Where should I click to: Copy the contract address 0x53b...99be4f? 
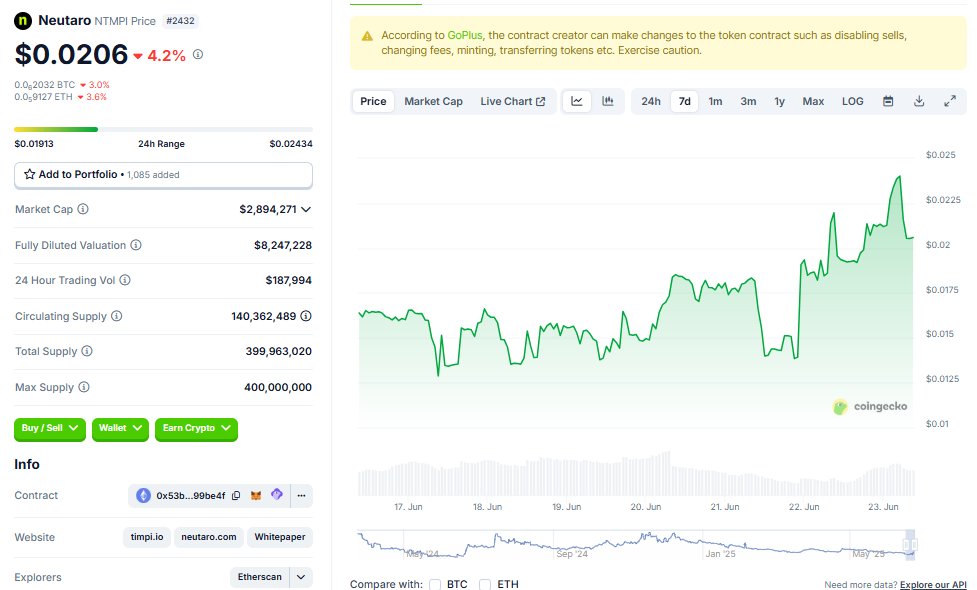click(236, 496)
